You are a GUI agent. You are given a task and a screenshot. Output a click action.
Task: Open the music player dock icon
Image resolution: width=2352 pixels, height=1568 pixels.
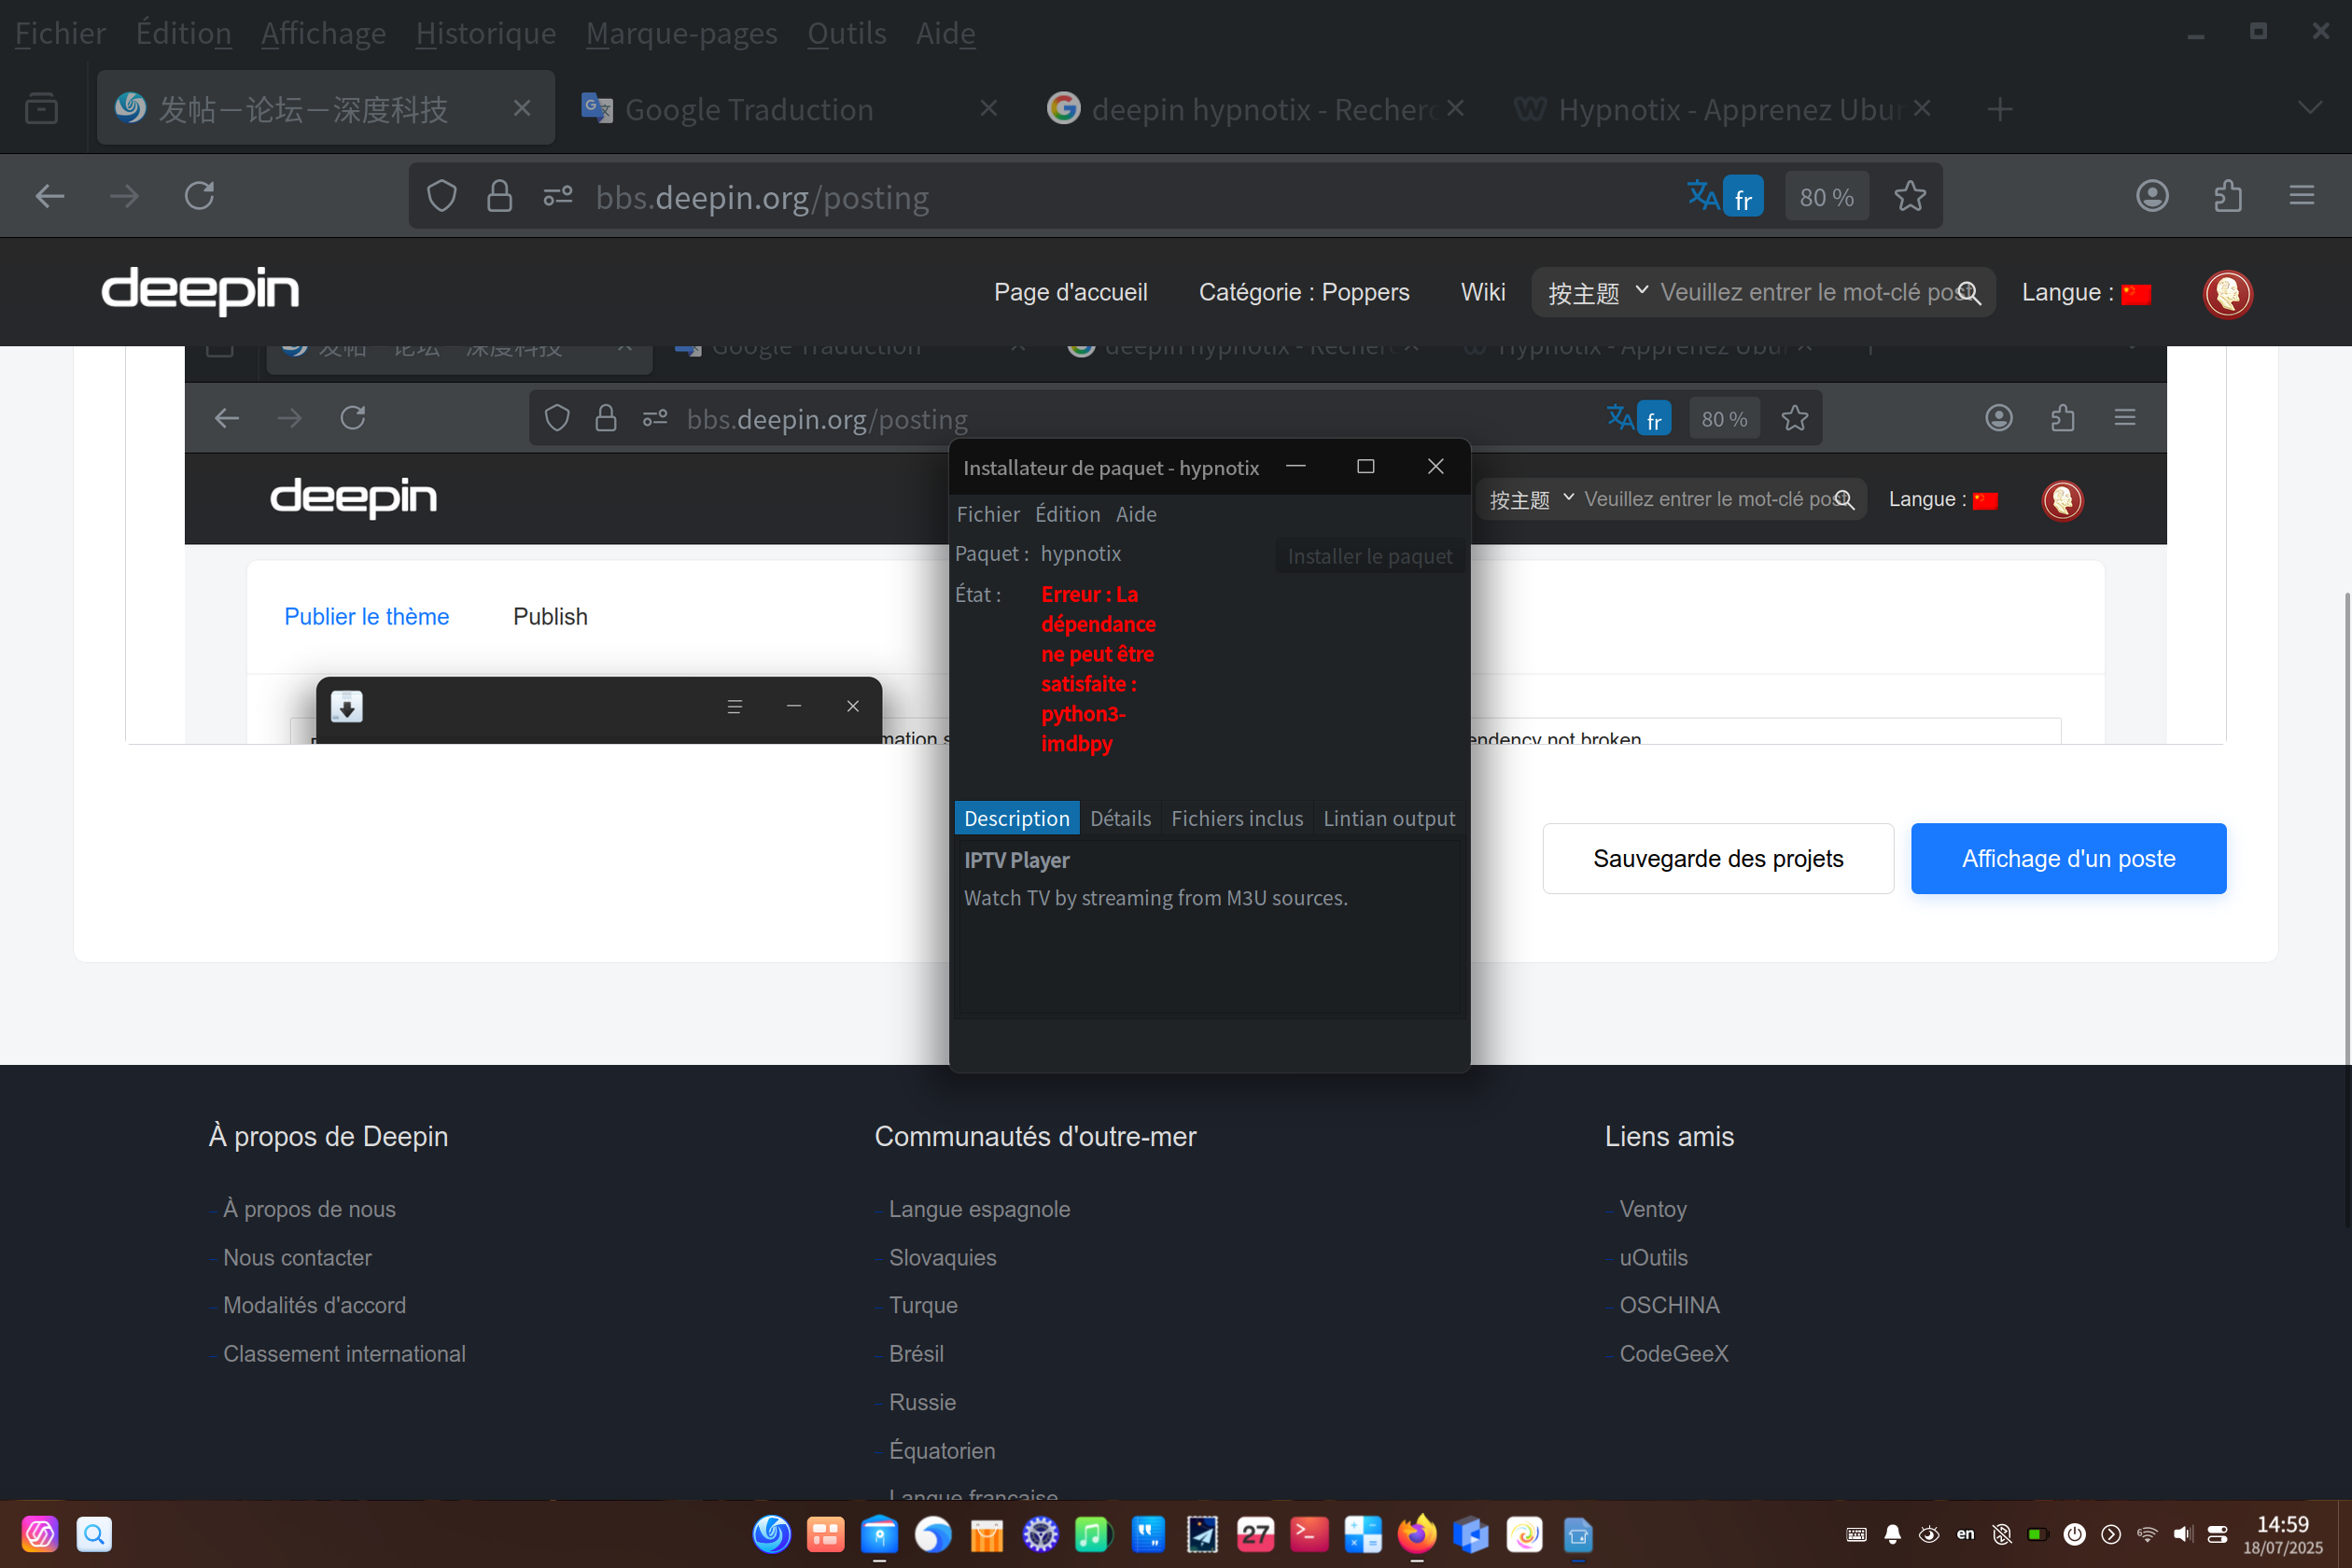point(1093,1534)
